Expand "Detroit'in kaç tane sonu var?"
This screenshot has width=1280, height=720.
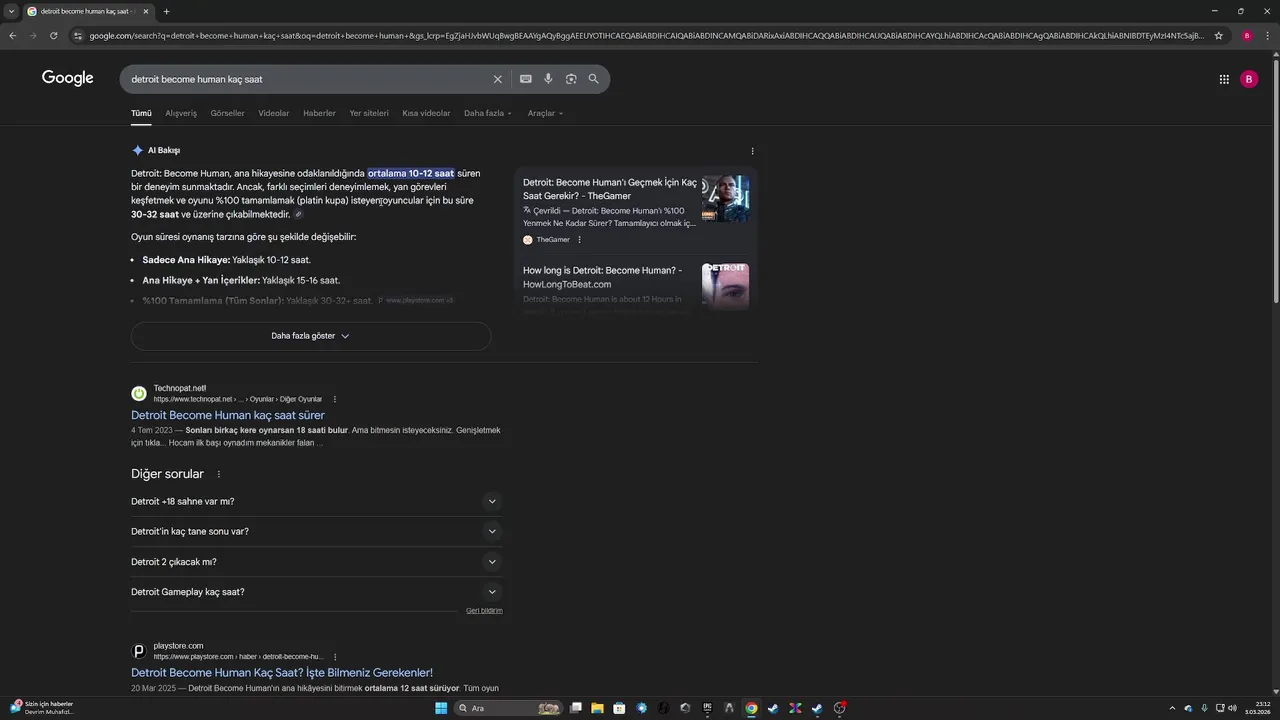(316, 531)
